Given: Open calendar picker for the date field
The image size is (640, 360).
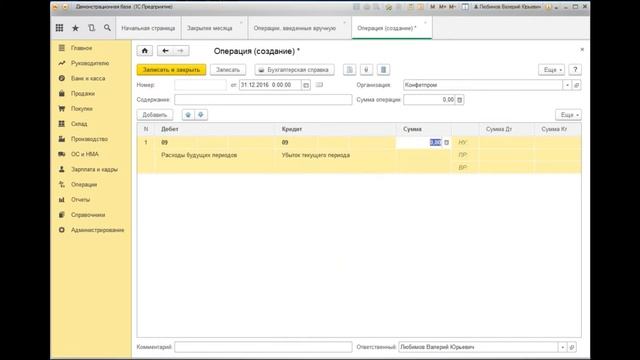Looking at the screenshot, I should click(306, 85).
